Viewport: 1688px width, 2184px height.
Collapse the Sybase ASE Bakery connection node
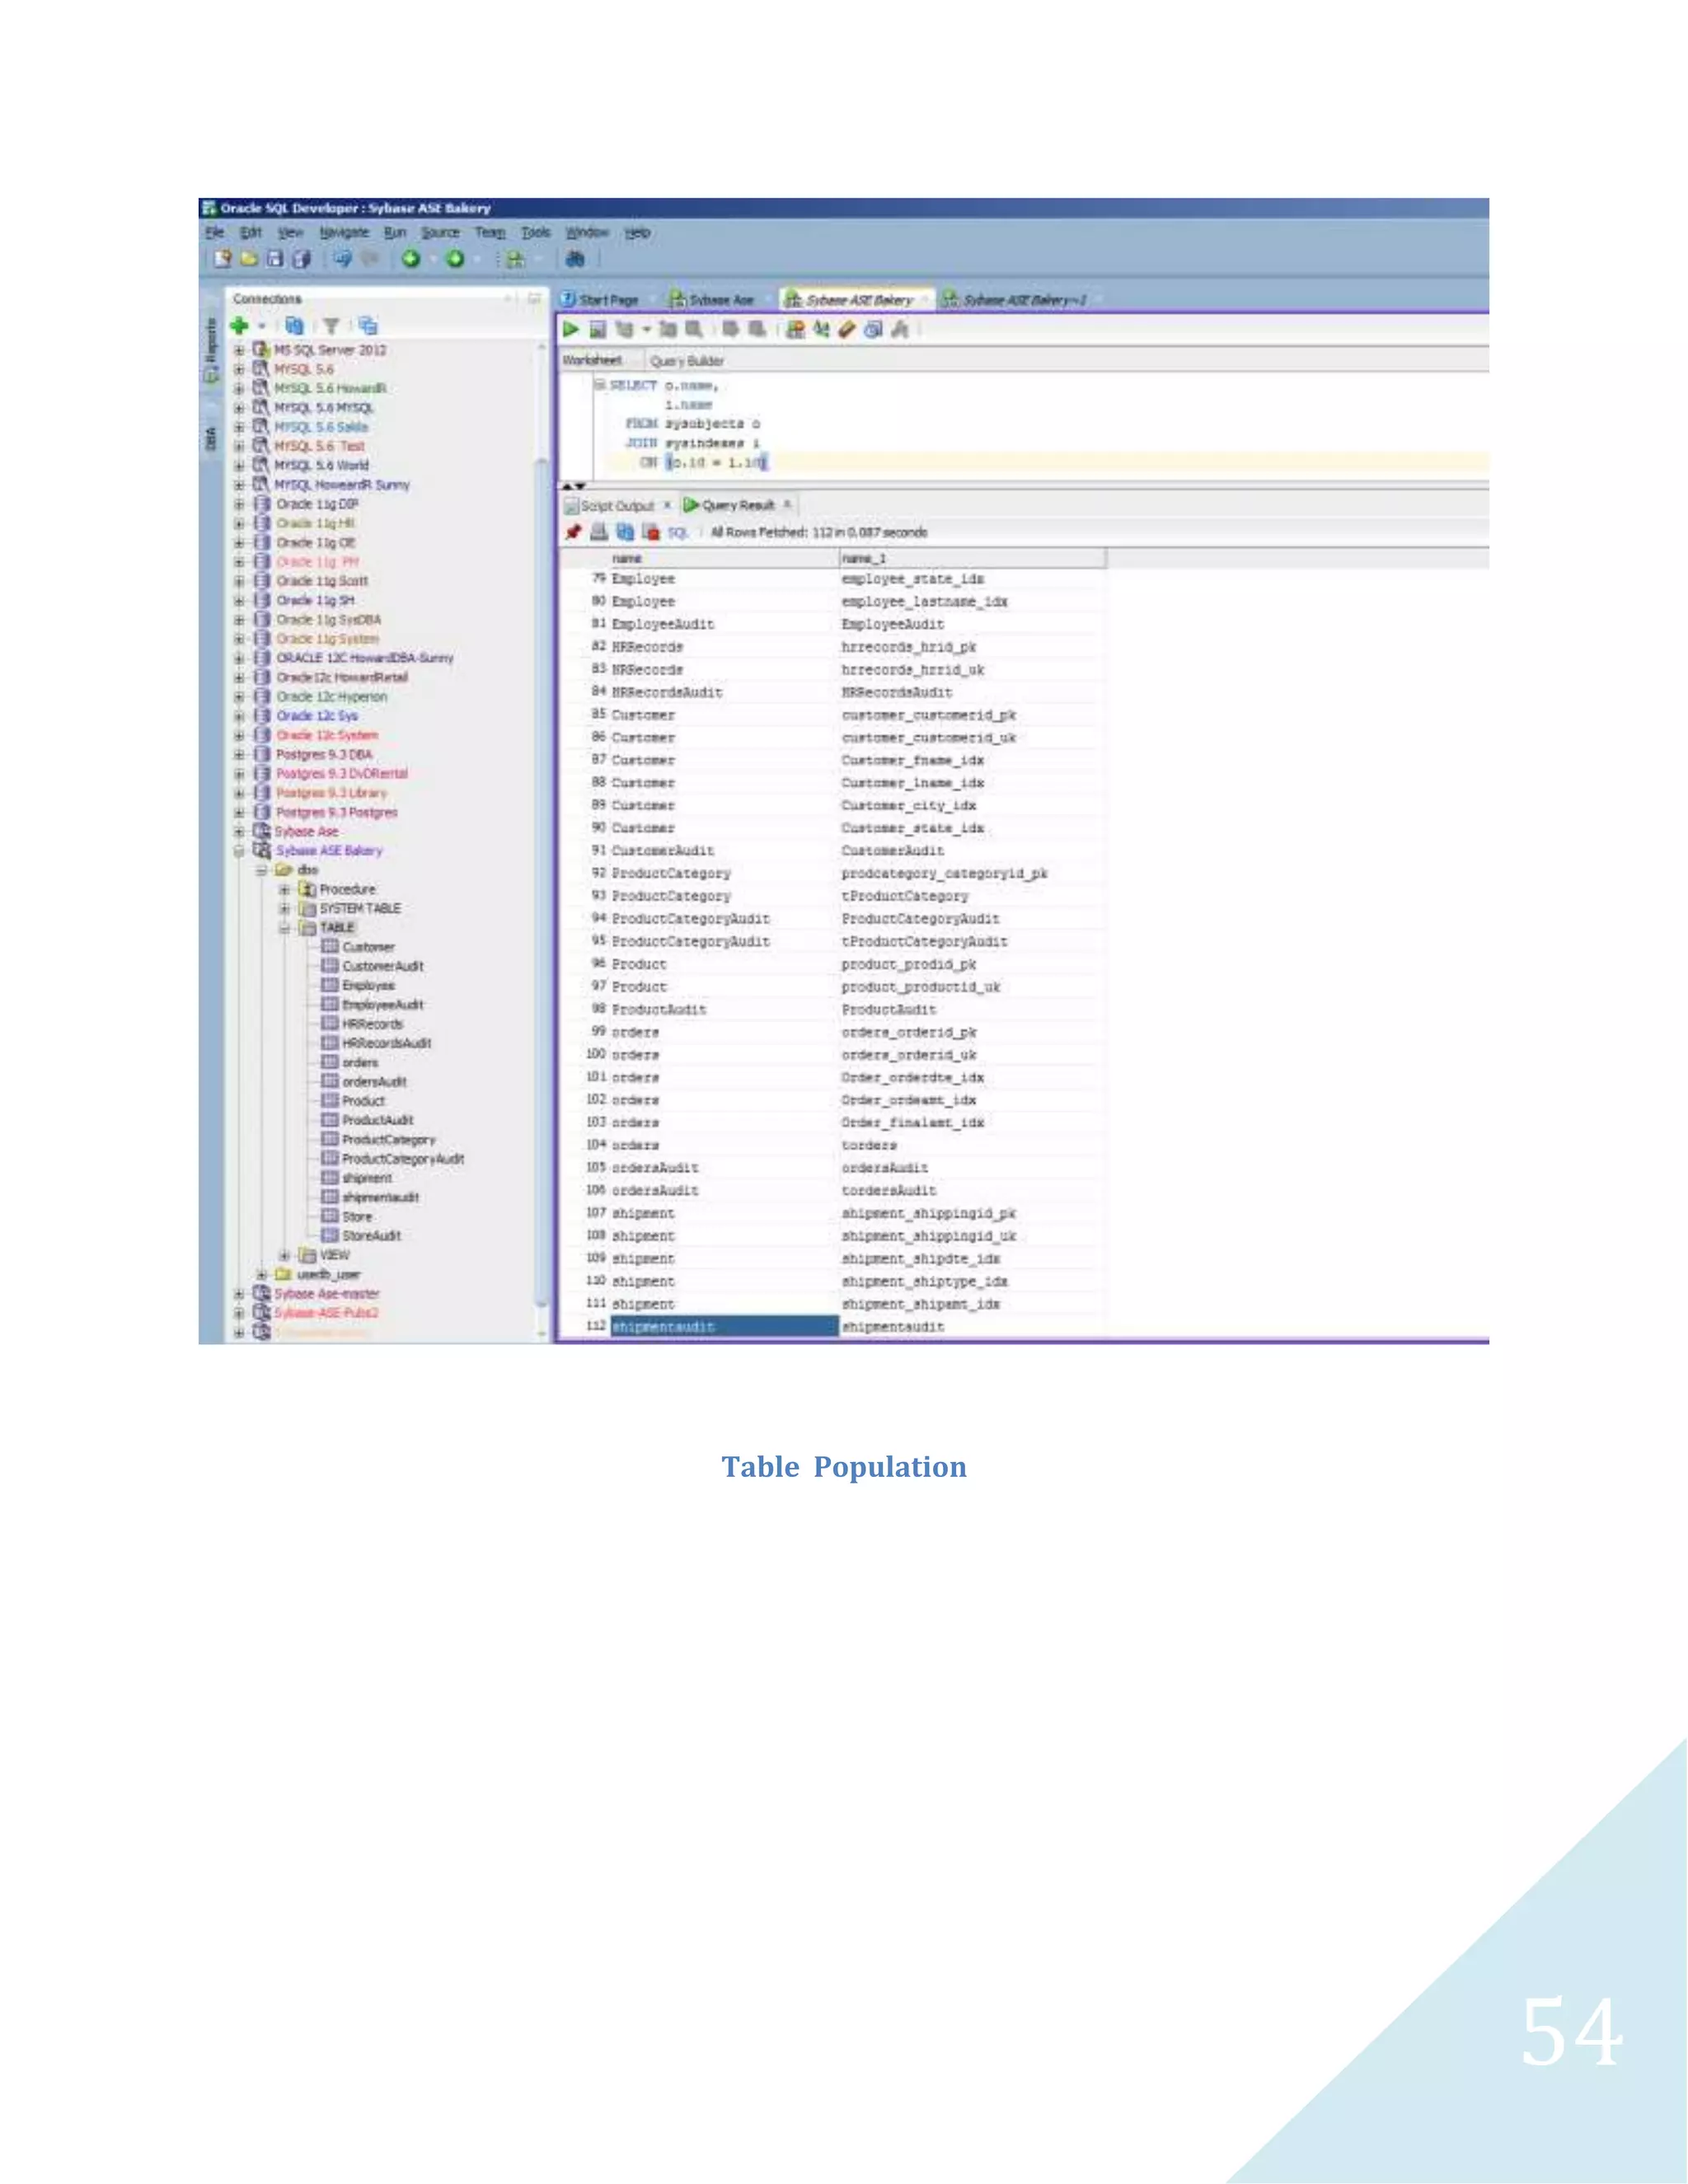pos(239,851)
